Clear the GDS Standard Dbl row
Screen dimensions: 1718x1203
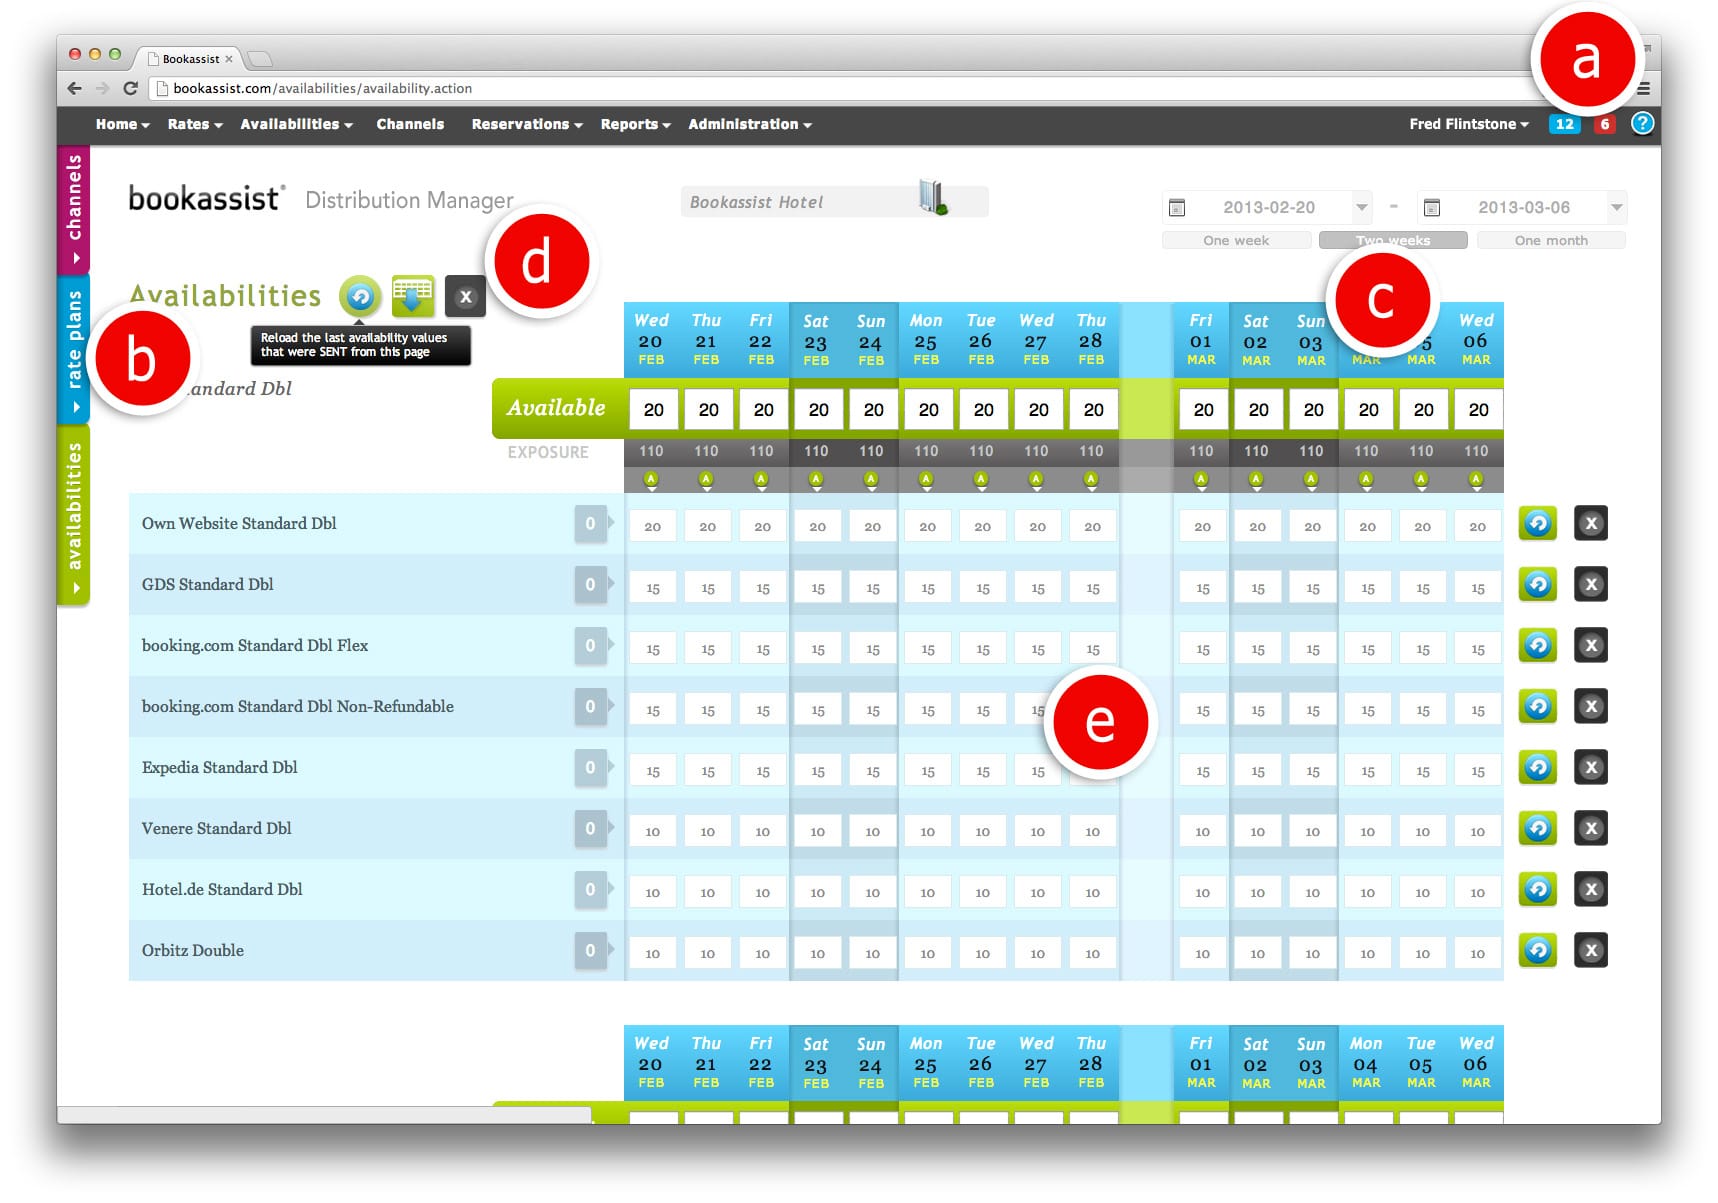(1591, 584)
